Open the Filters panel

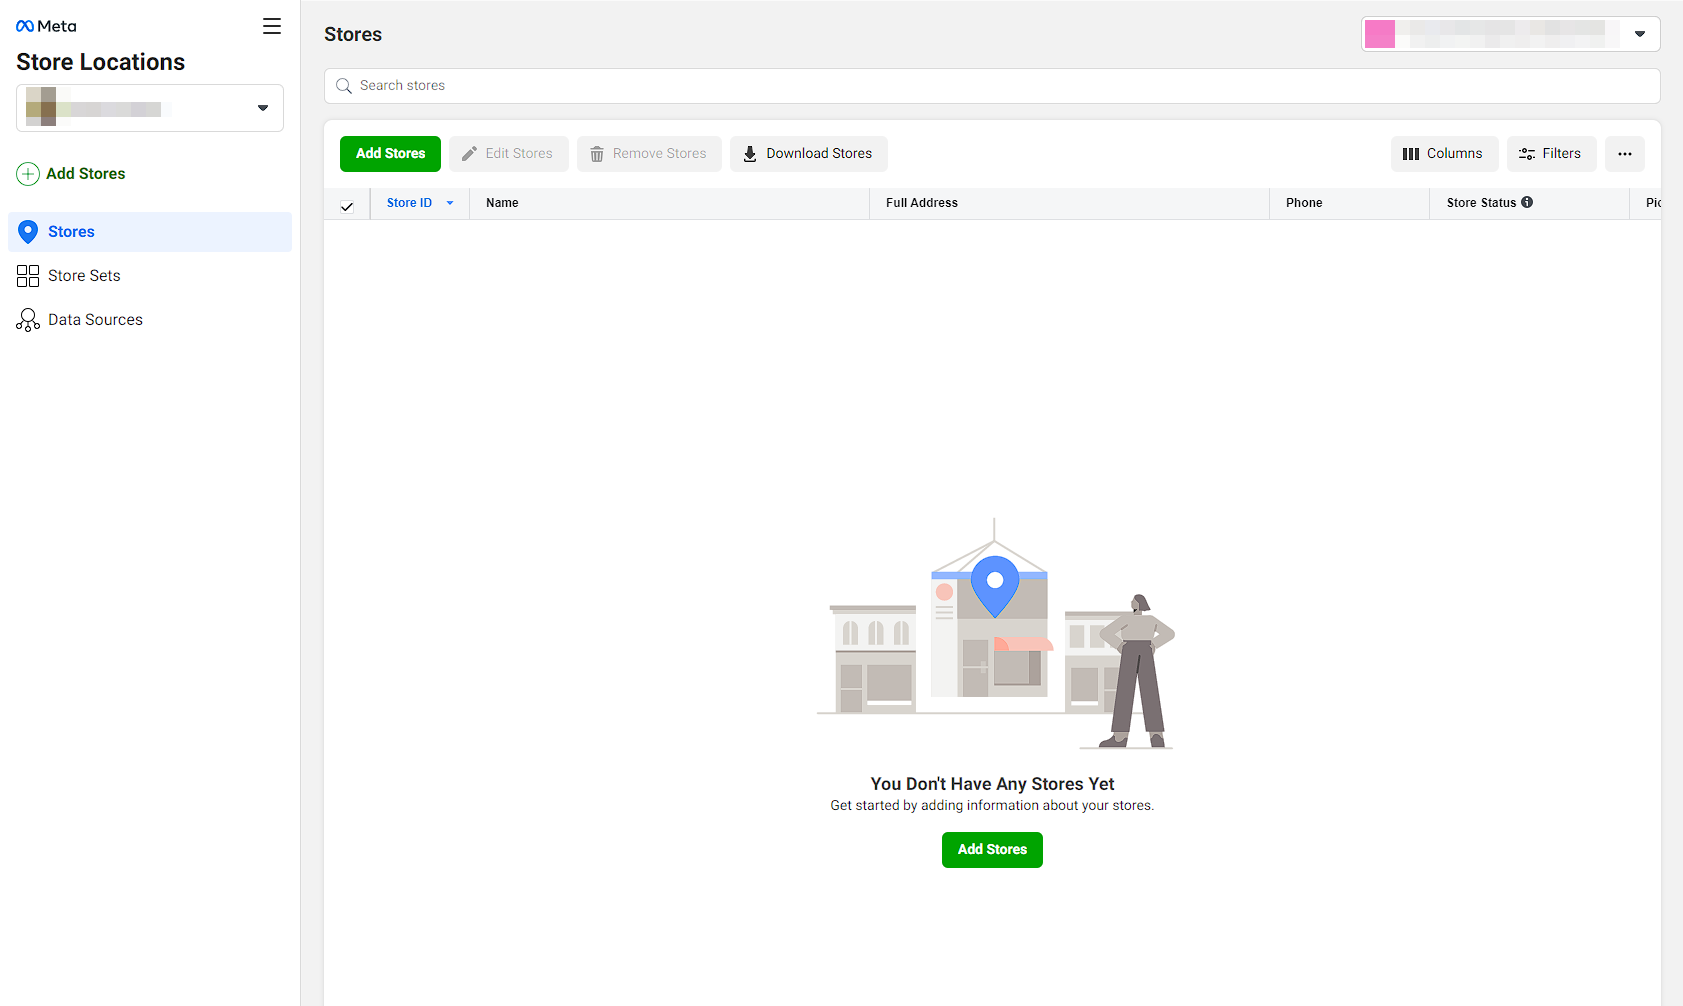pyautogui.click(x=1551, y=153)
